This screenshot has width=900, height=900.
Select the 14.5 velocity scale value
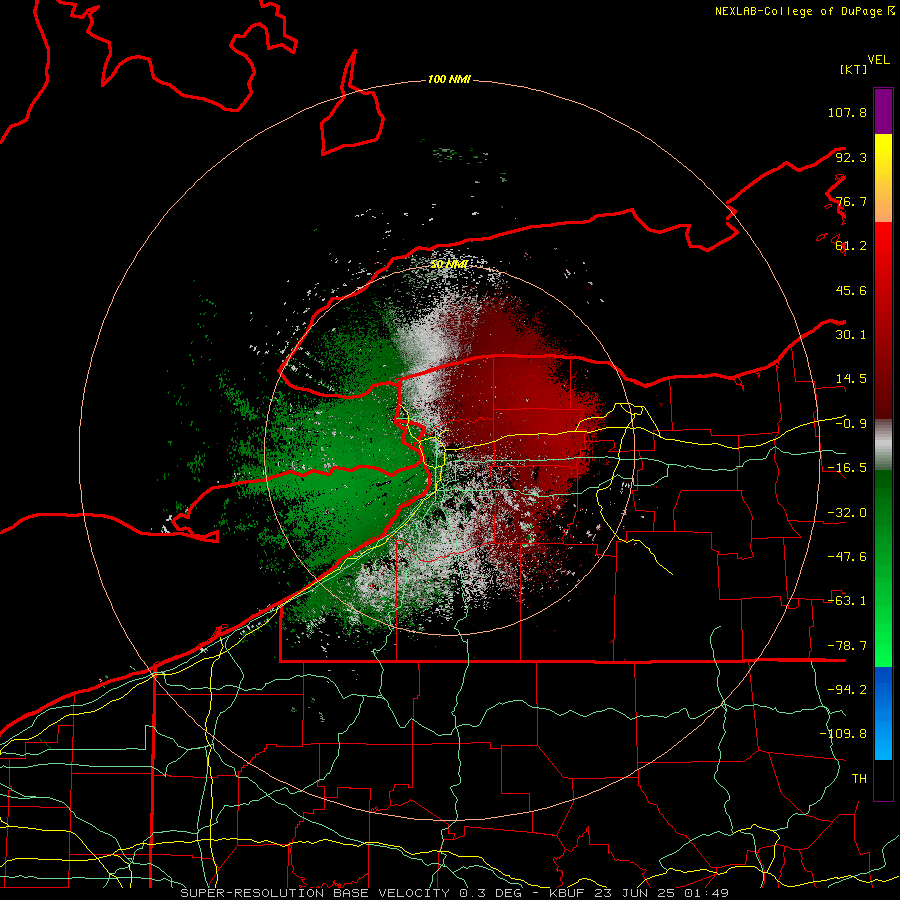[x=851, y=379]
